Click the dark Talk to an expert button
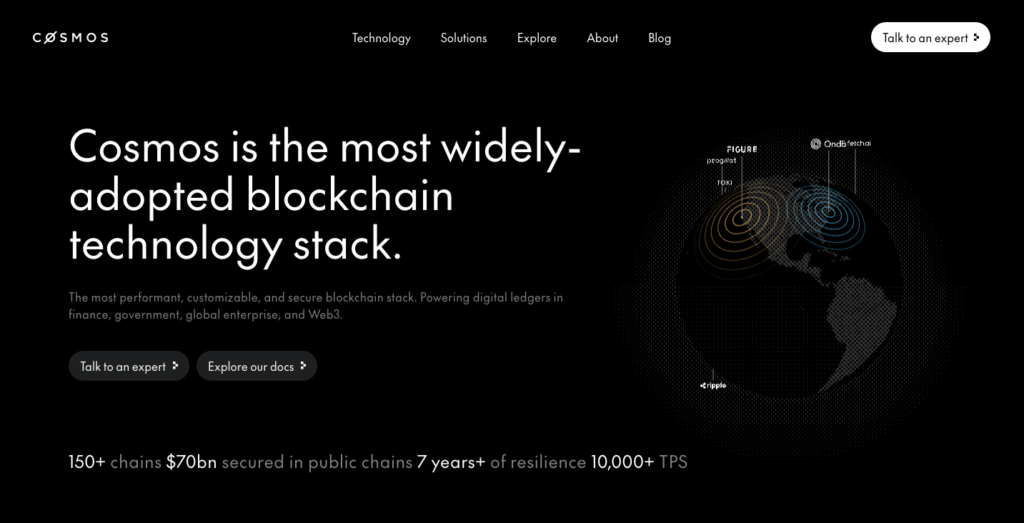This screenshot has height=523, width=1024. [x=128, y=366]
